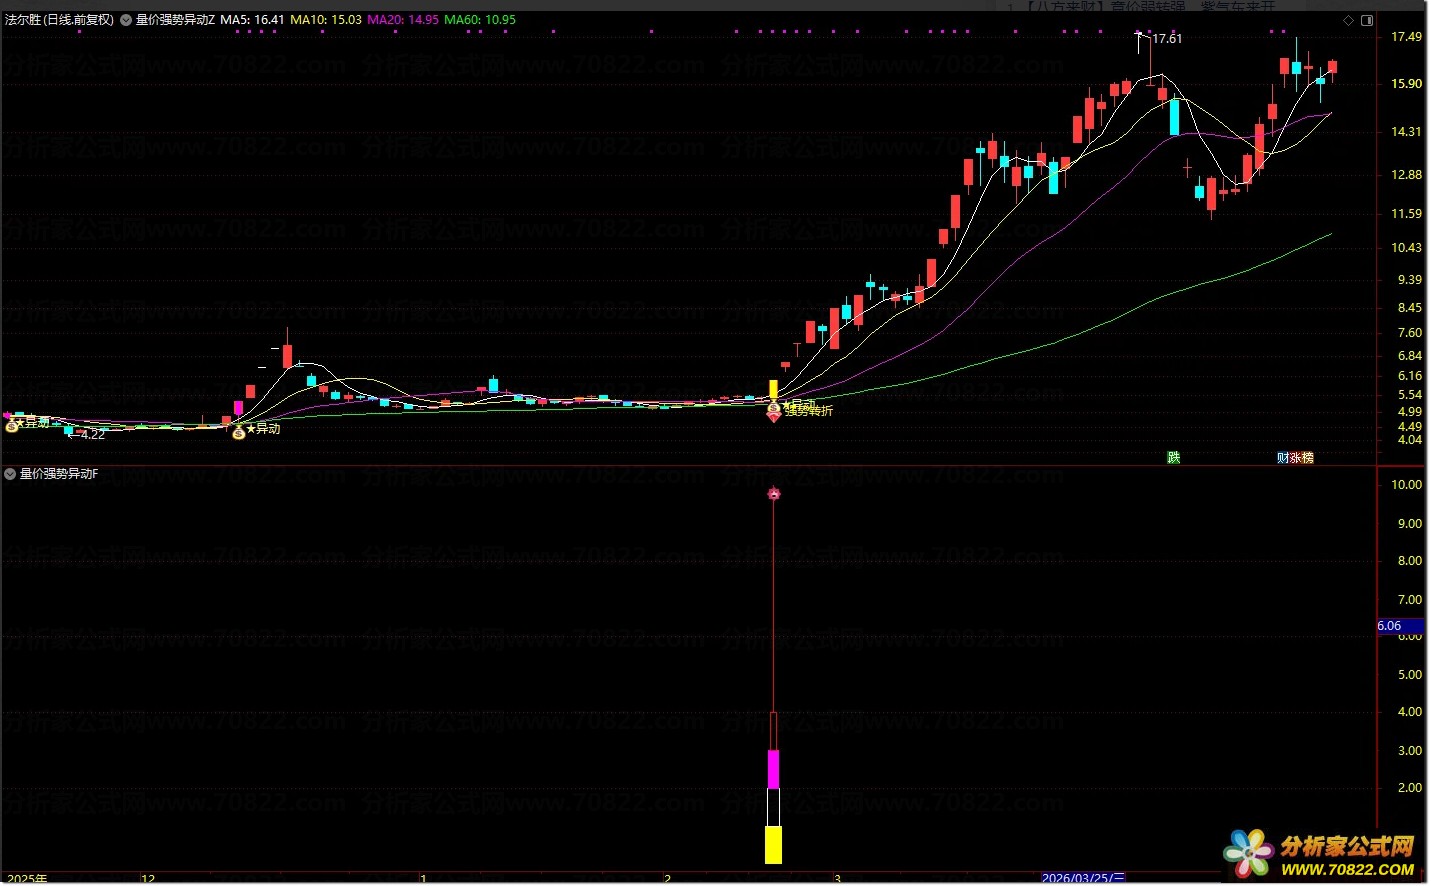
Task: Click money-bag signal icon under yellow candle
Action: (773, 408)
